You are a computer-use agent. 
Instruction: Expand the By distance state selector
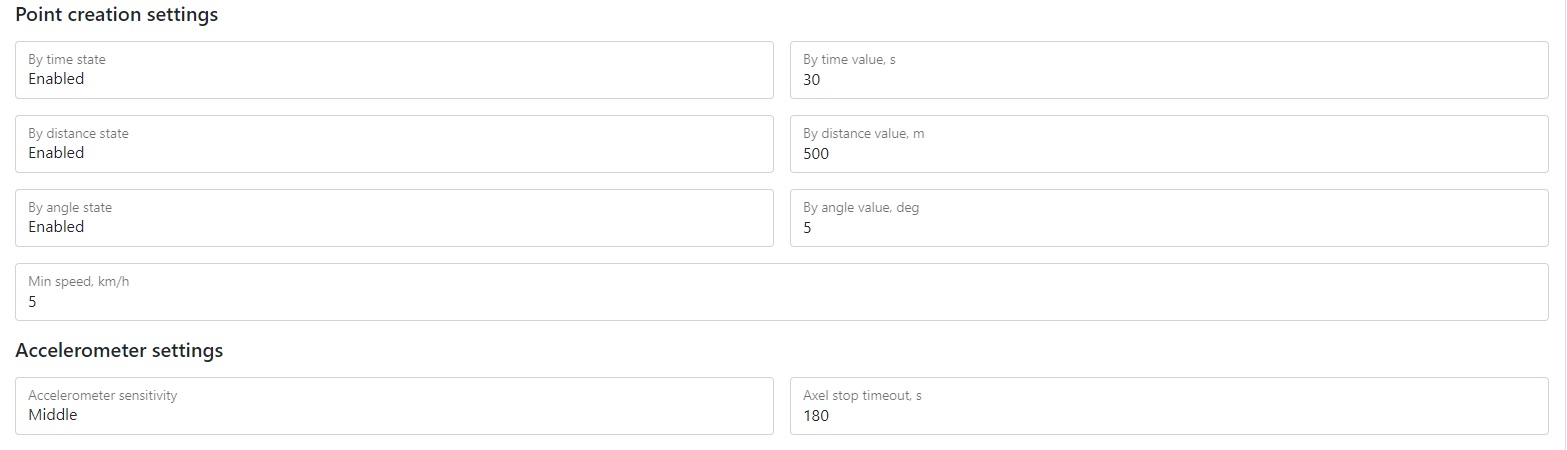(x=394, y=144)
